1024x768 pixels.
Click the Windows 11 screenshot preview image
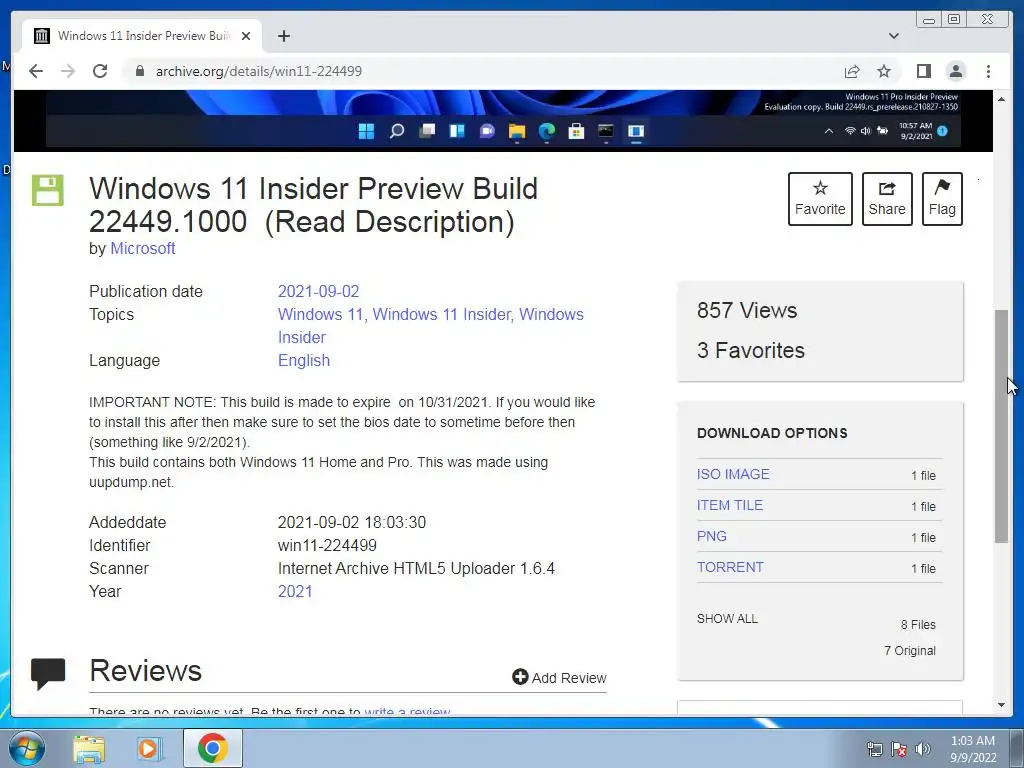503,121
